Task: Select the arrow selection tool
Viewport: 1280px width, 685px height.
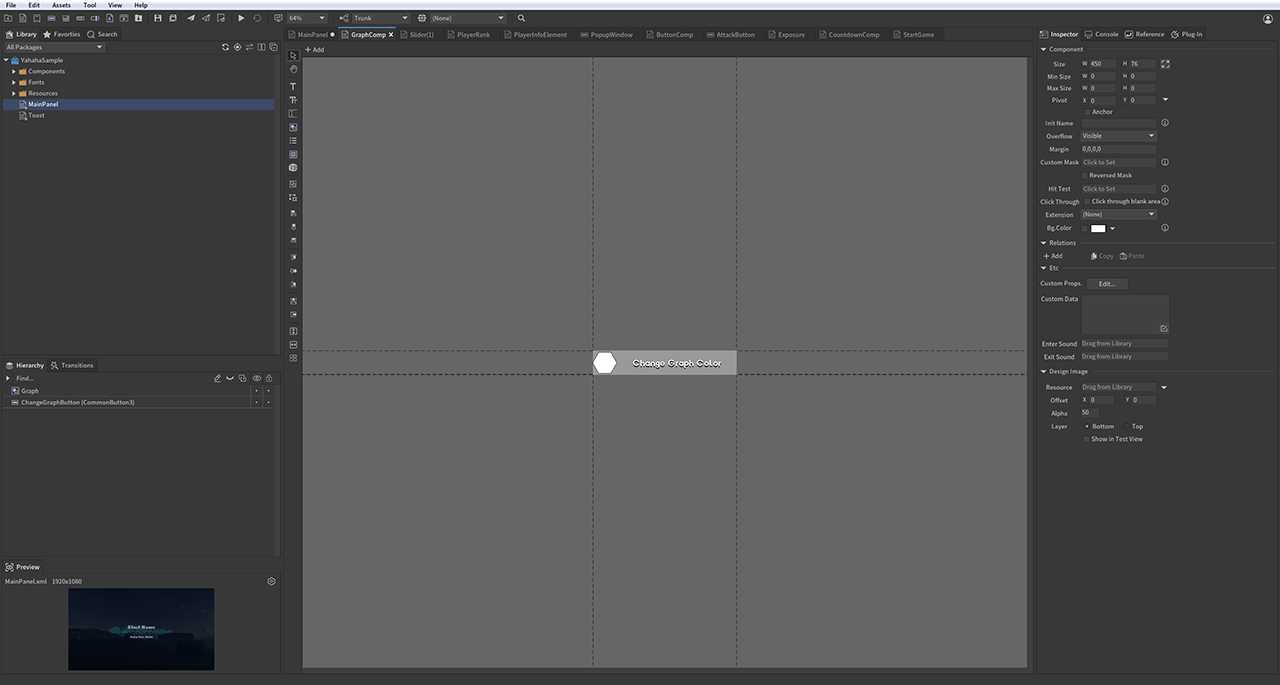Action: click(293, 56)
